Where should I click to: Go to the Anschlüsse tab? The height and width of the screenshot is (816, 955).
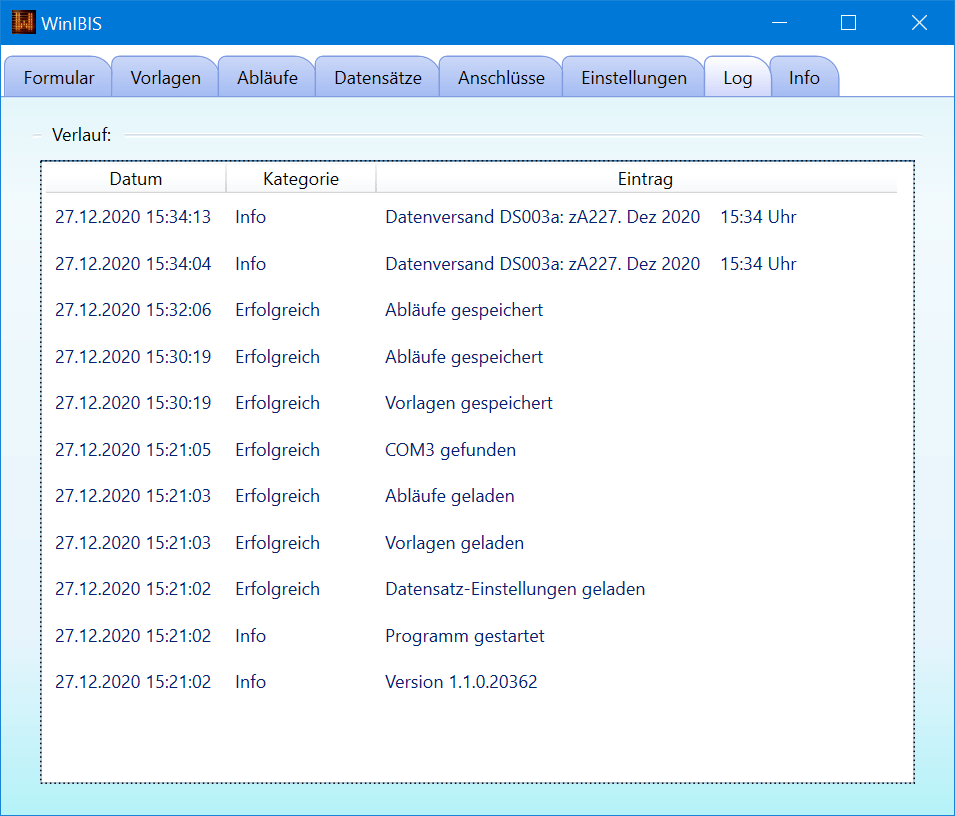(x=501, y=77)
